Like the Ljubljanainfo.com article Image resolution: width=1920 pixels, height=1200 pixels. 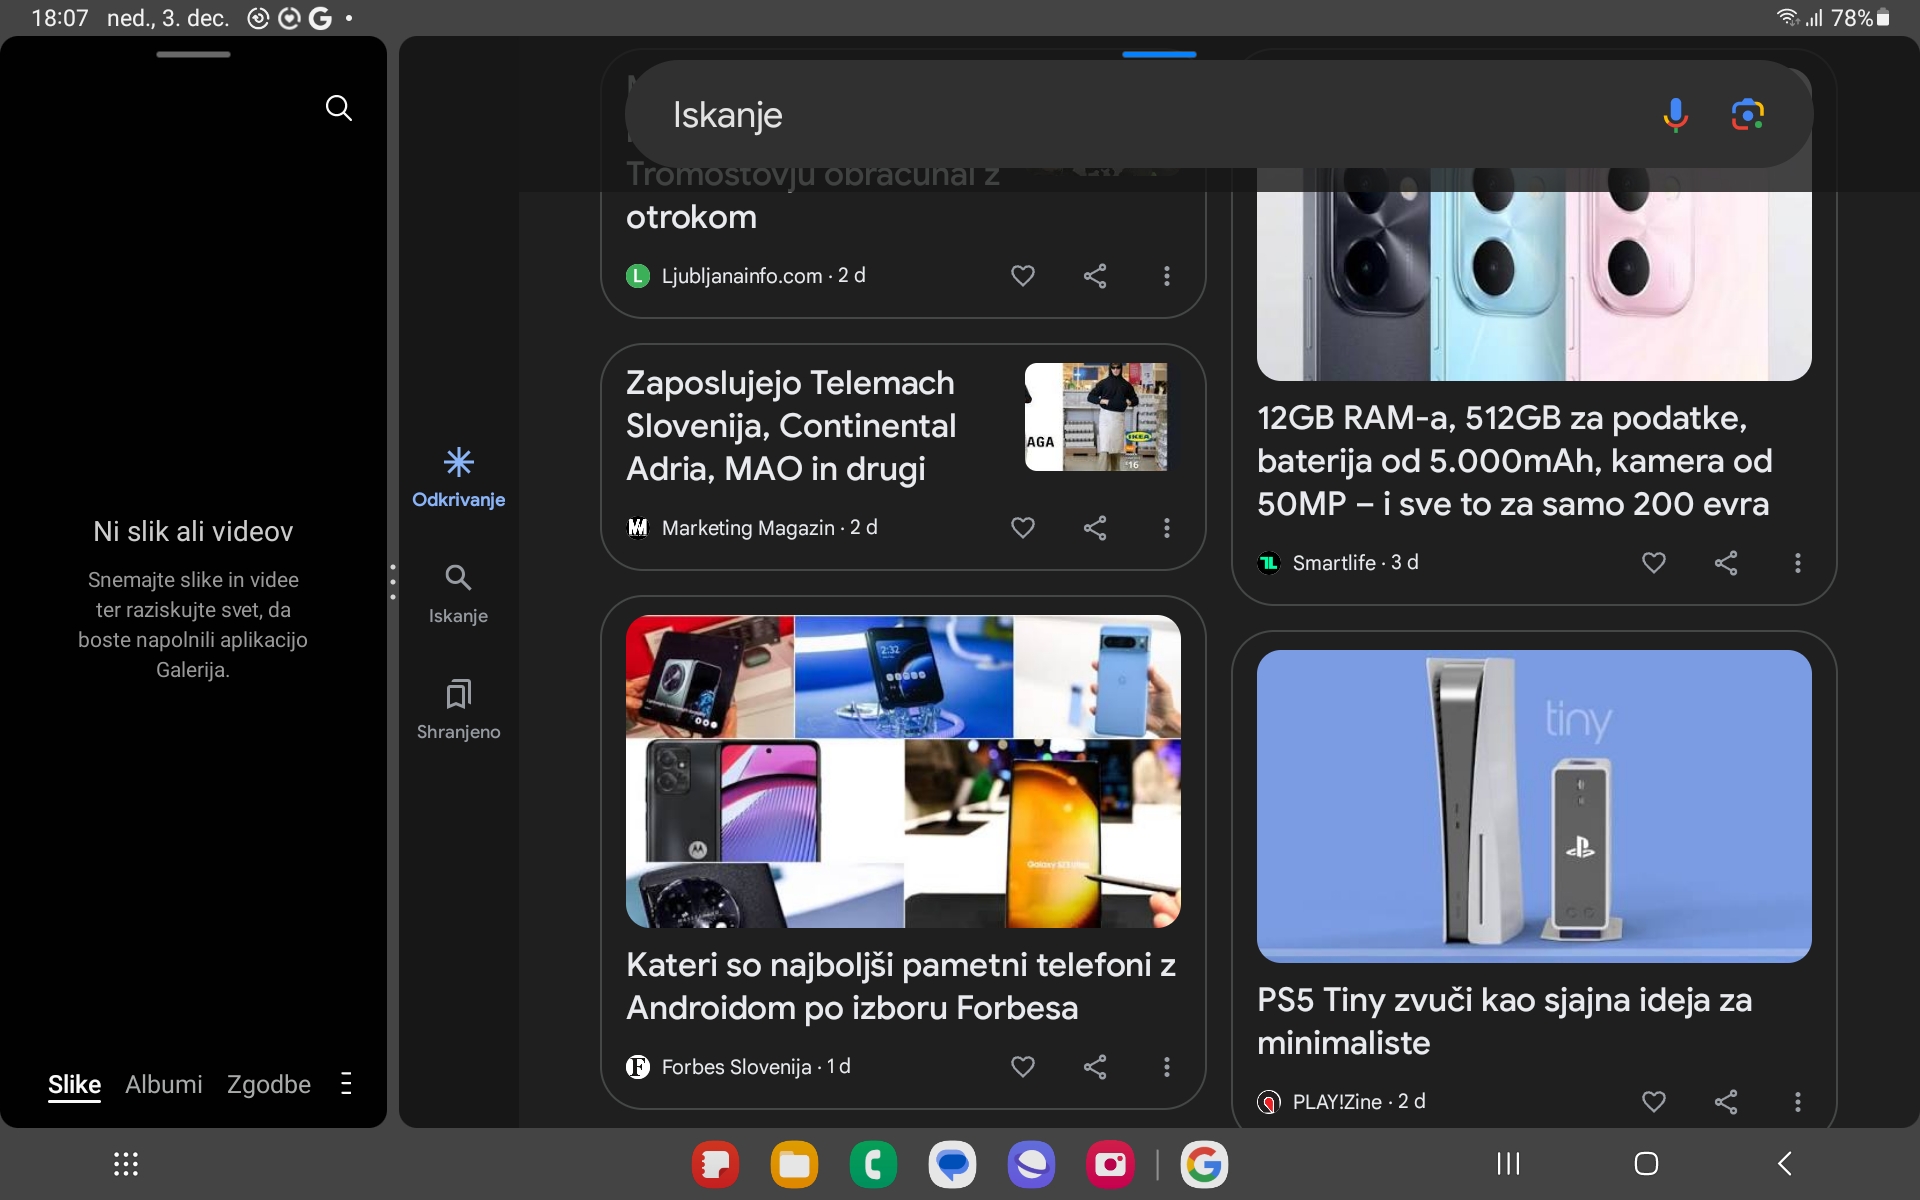1022,276
